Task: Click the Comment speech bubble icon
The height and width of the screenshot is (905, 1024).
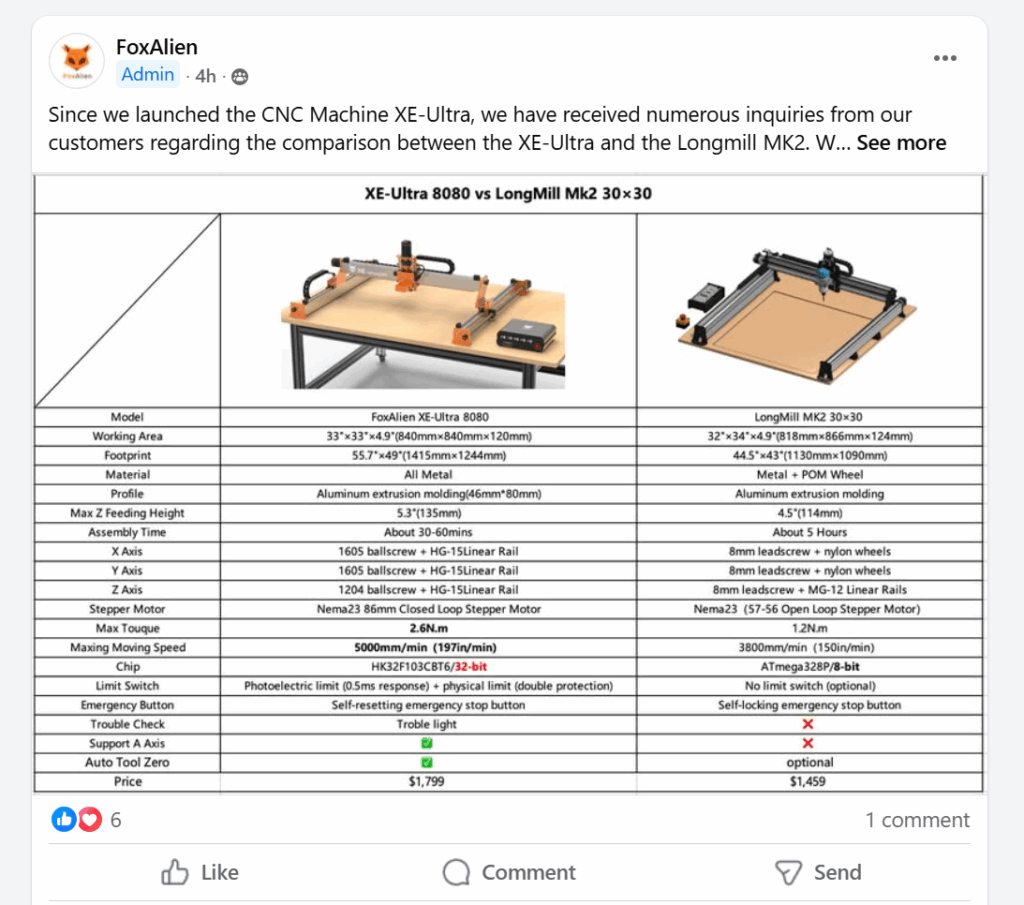Action: click(x=457, y=872)
